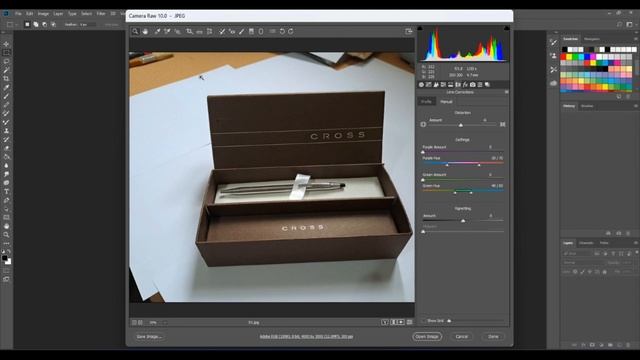The height and width of the screenshot is (360, 640).
Task: Open the Camera Calibration panel icon
Action: point(473,85)
